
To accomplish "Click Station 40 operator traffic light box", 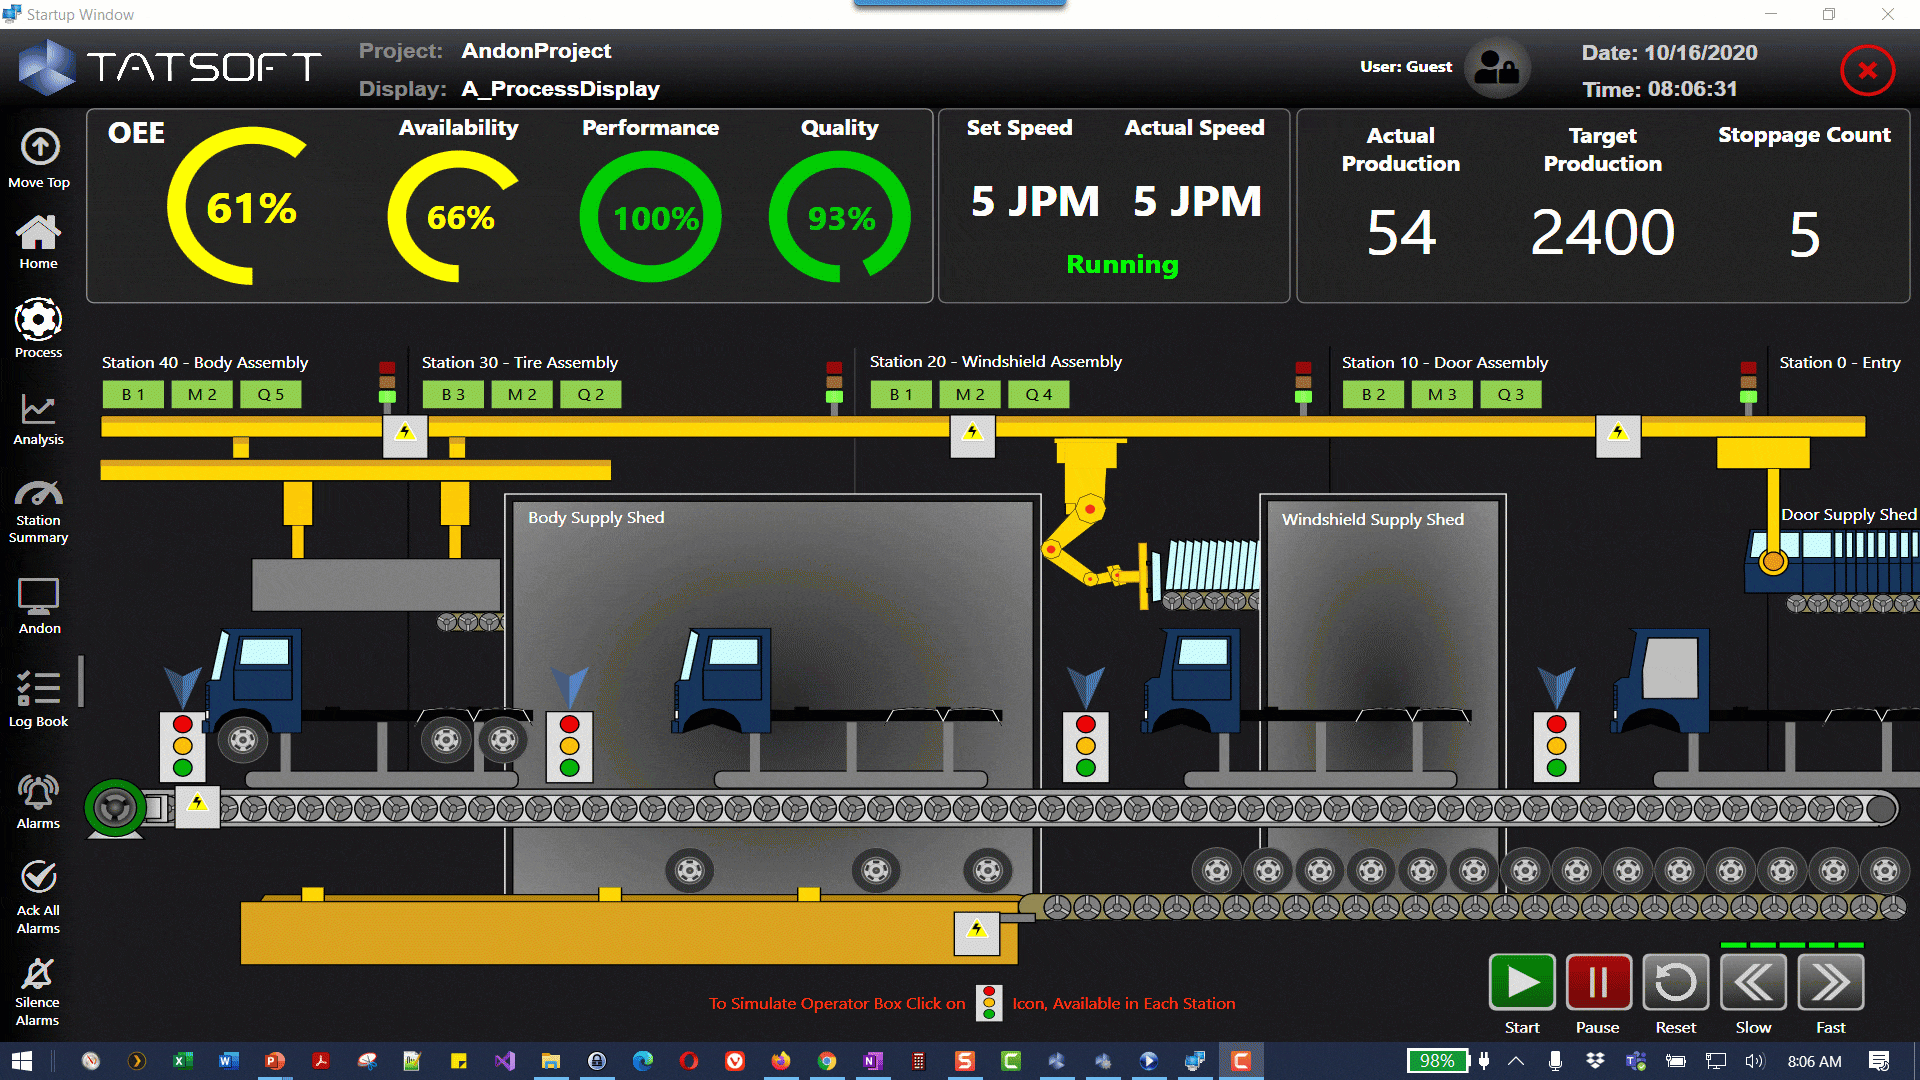I will point(182,746).
